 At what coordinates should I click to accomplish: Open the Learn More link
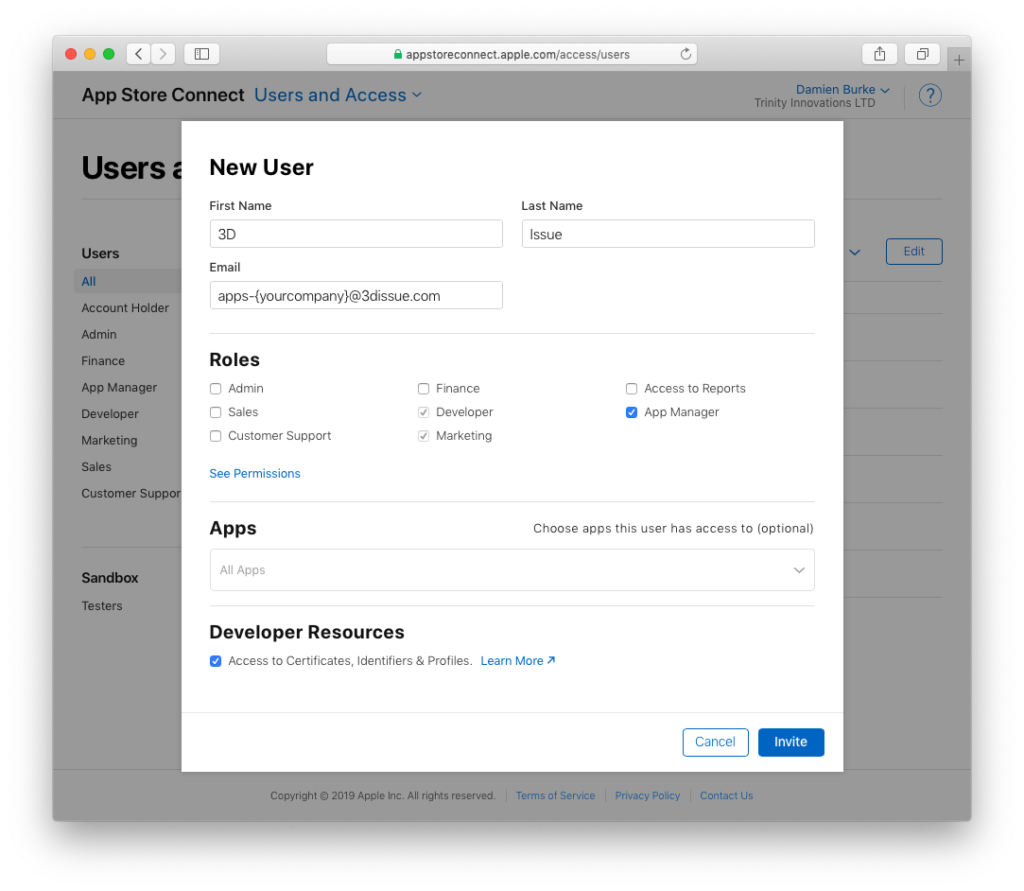click(518, 661)
